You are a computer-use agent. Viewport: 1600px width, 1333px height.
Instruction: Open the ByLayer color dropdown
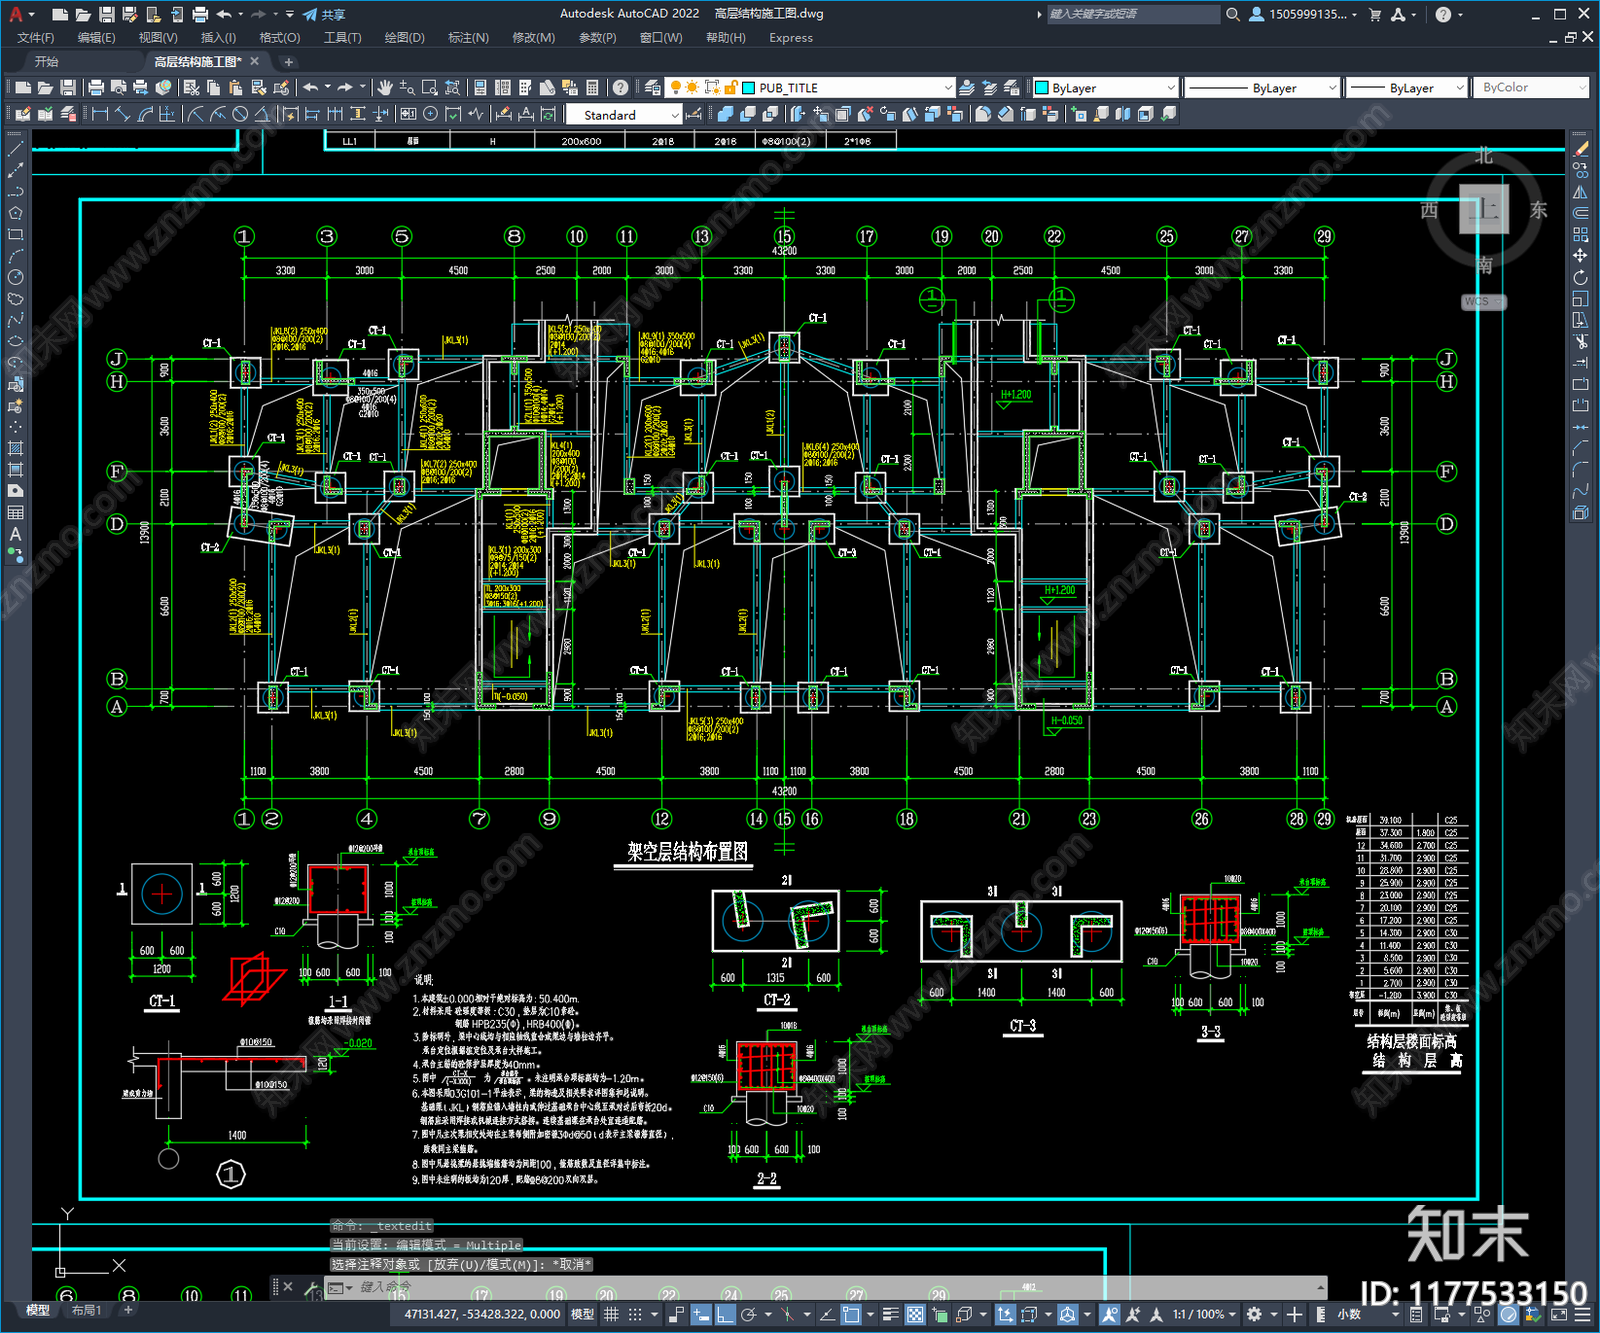tap(1171, 88)
